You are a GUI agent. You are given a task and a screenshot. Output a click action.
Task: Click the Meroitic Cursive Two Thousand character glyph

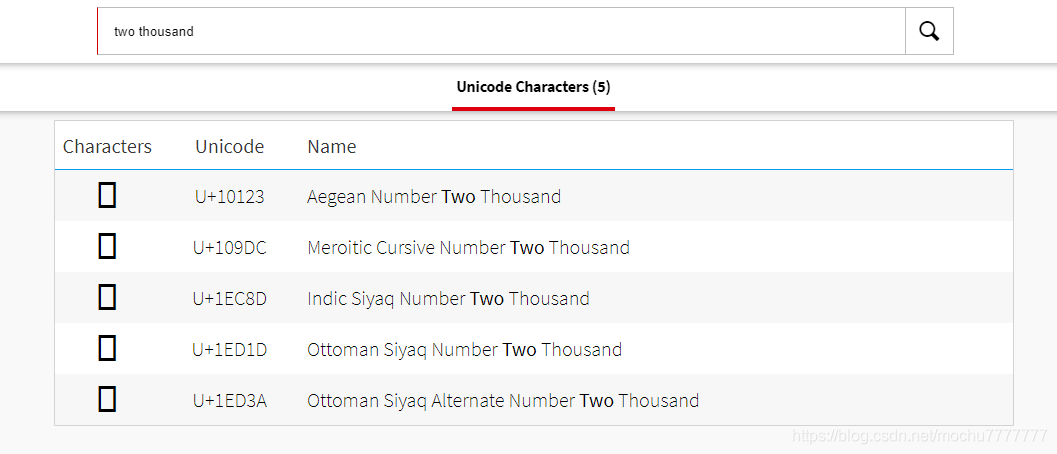click(107, 247)
